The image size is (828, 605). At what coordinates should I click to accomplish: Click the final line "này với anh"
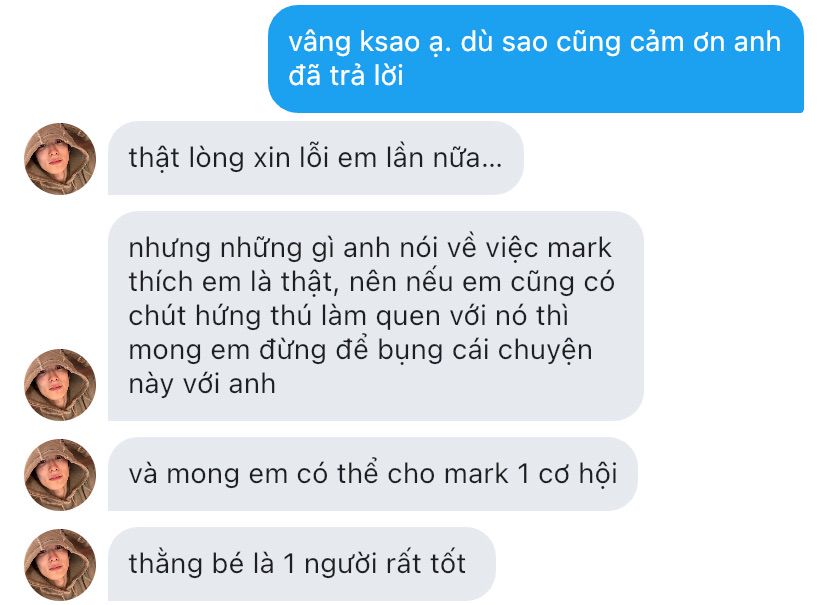[202, 384]
